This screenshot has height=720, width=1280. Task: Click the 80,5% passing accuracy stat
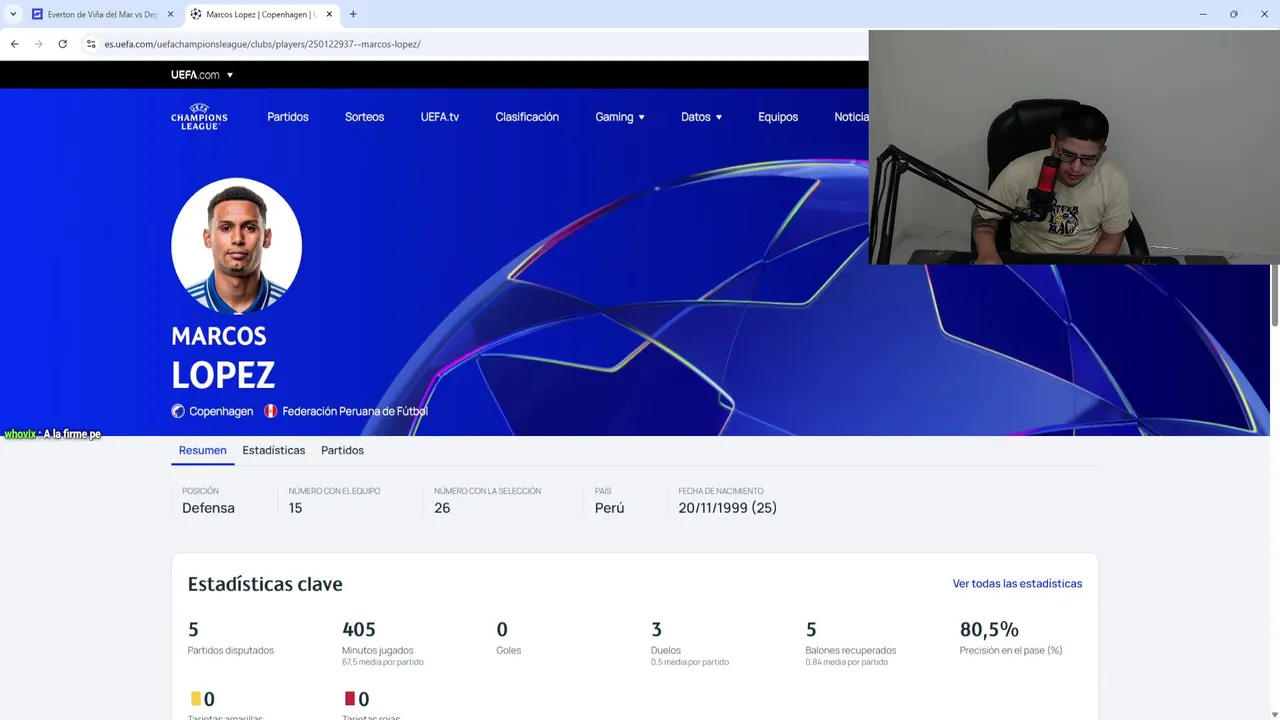coord(1011,638)
